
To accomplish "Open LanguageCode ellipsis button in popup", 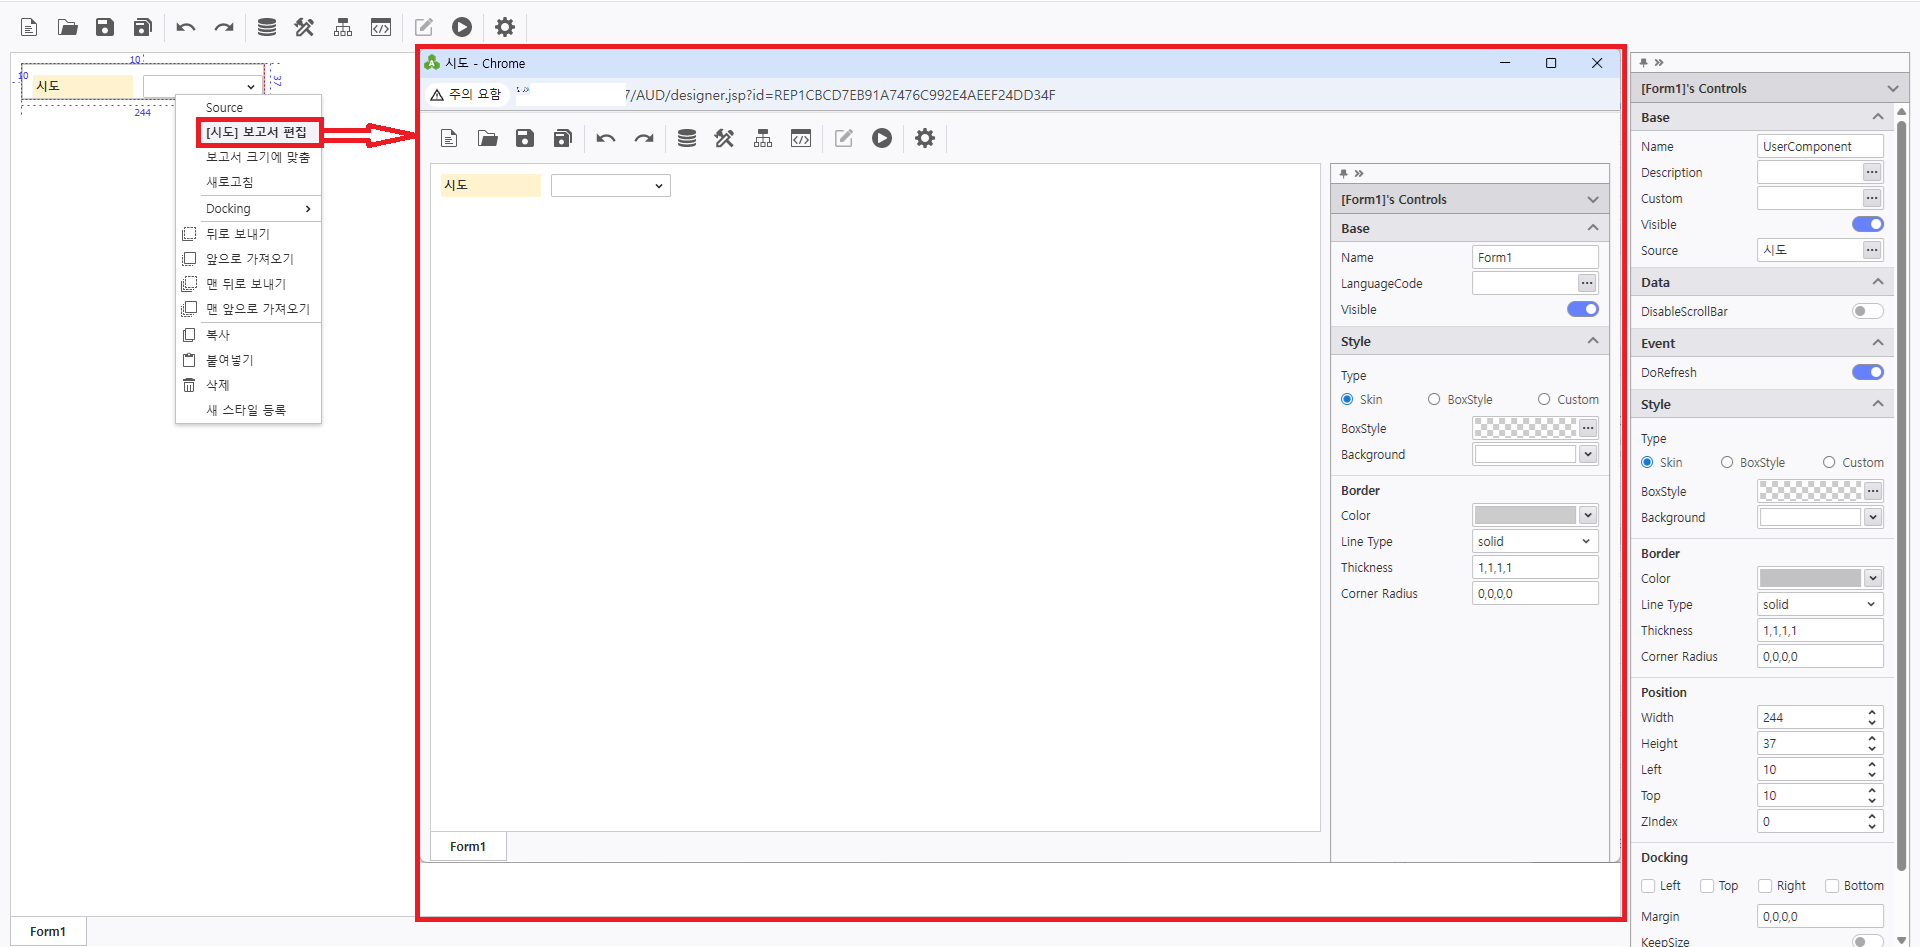I will [x=1587, y=283].
